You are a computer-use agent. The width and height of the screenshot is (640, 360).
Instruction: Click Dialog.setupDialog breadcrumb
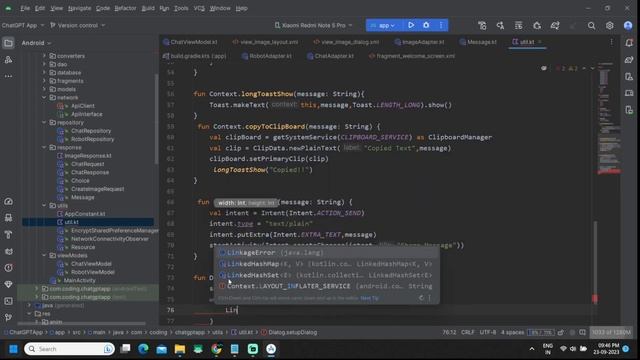point(289,332)
